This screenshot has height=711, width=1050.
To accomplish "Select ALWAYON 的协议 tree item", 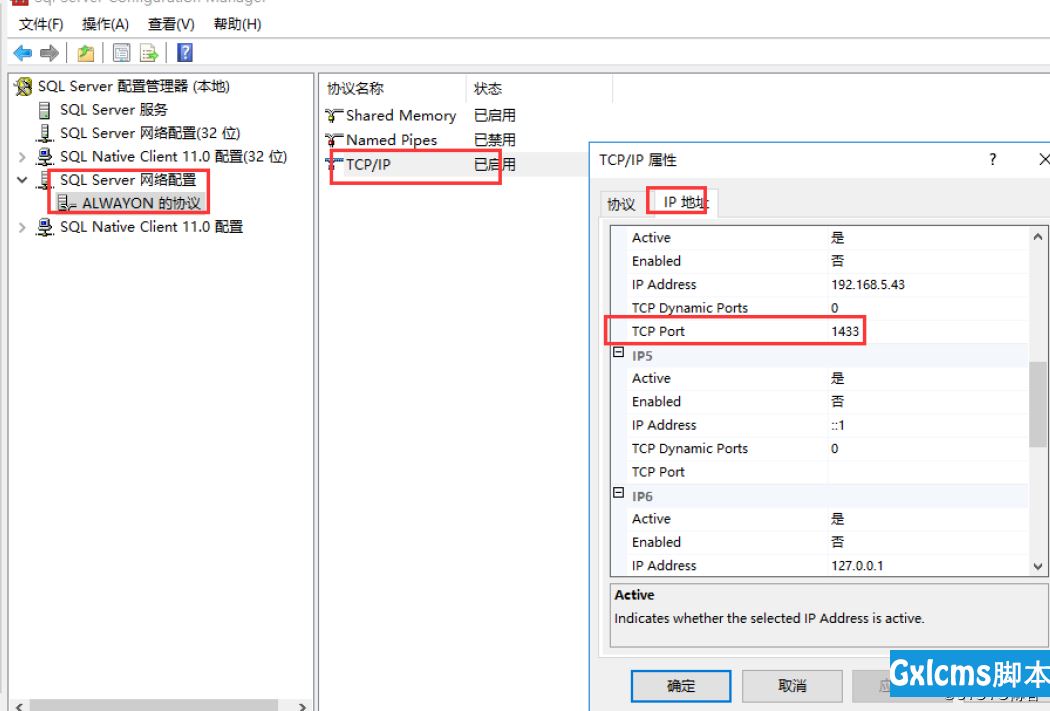I will (141, 203).
